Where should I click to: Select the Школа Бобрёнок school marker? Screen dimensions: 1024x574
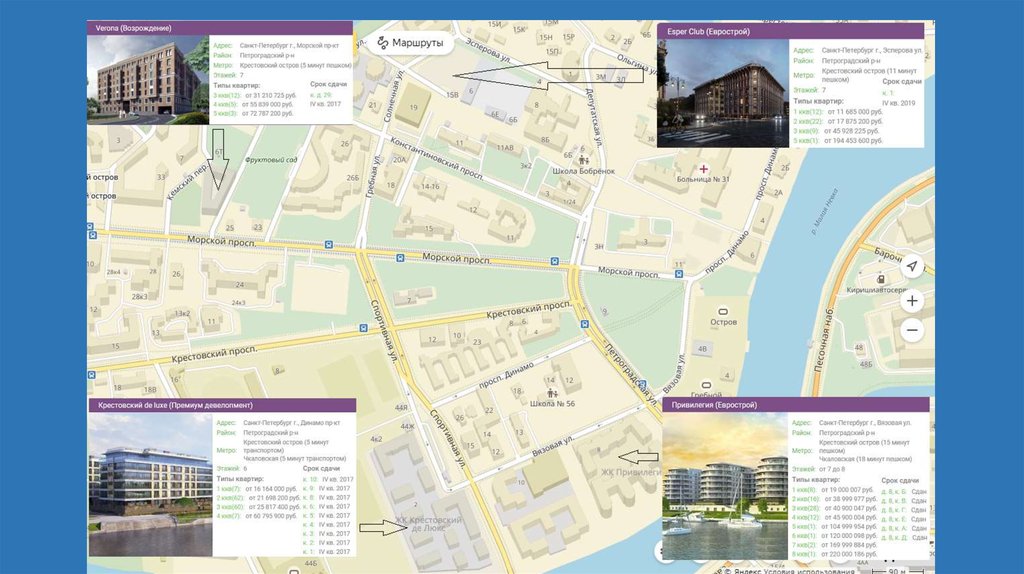(x=584, y=158)
